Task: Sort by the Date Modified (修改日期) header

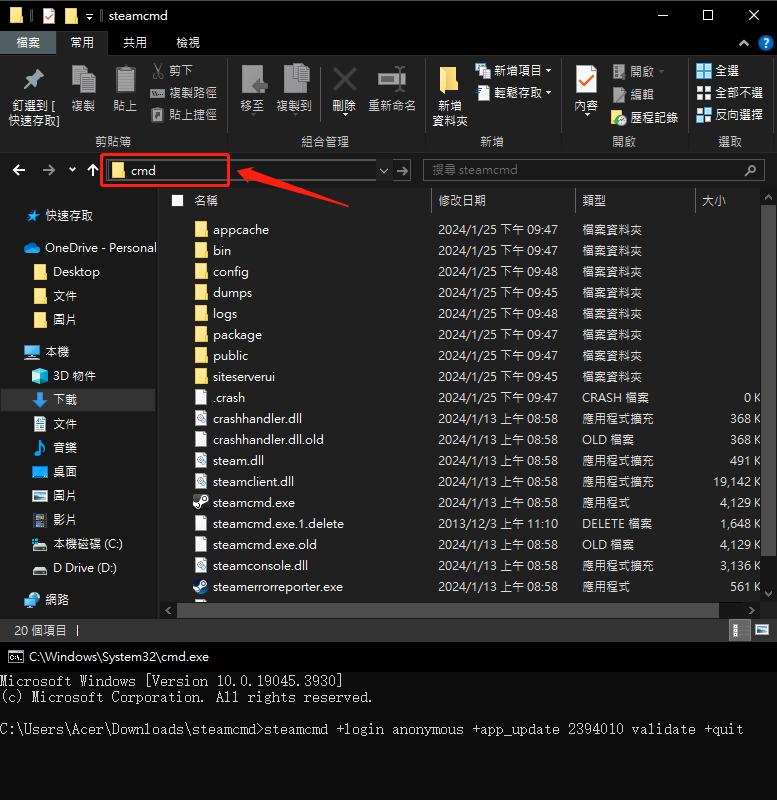Action: (x=462, y=201)
